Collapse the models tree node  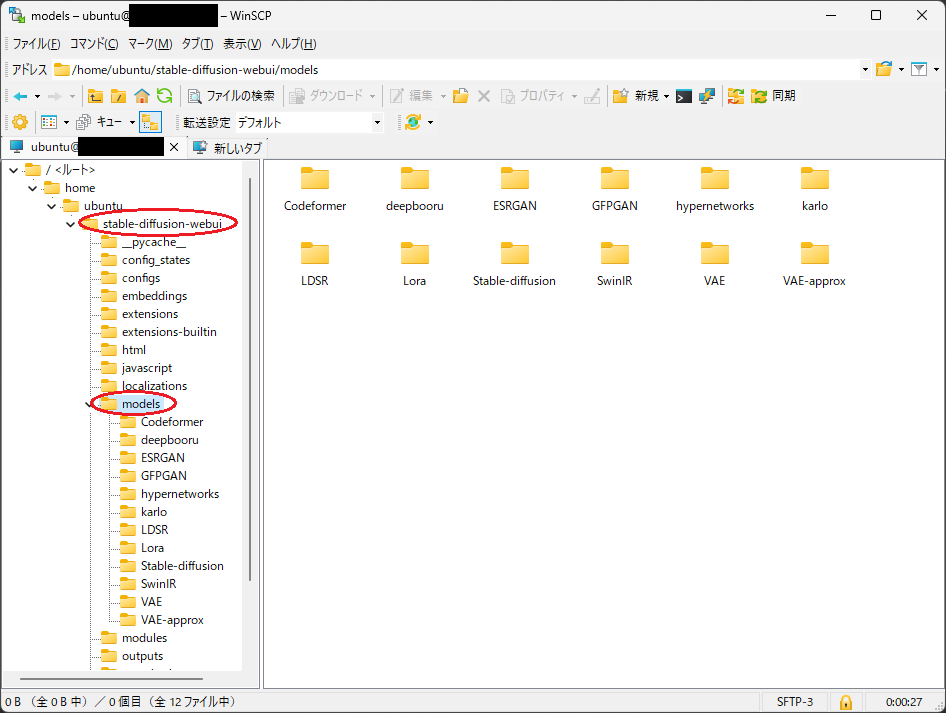89,404
